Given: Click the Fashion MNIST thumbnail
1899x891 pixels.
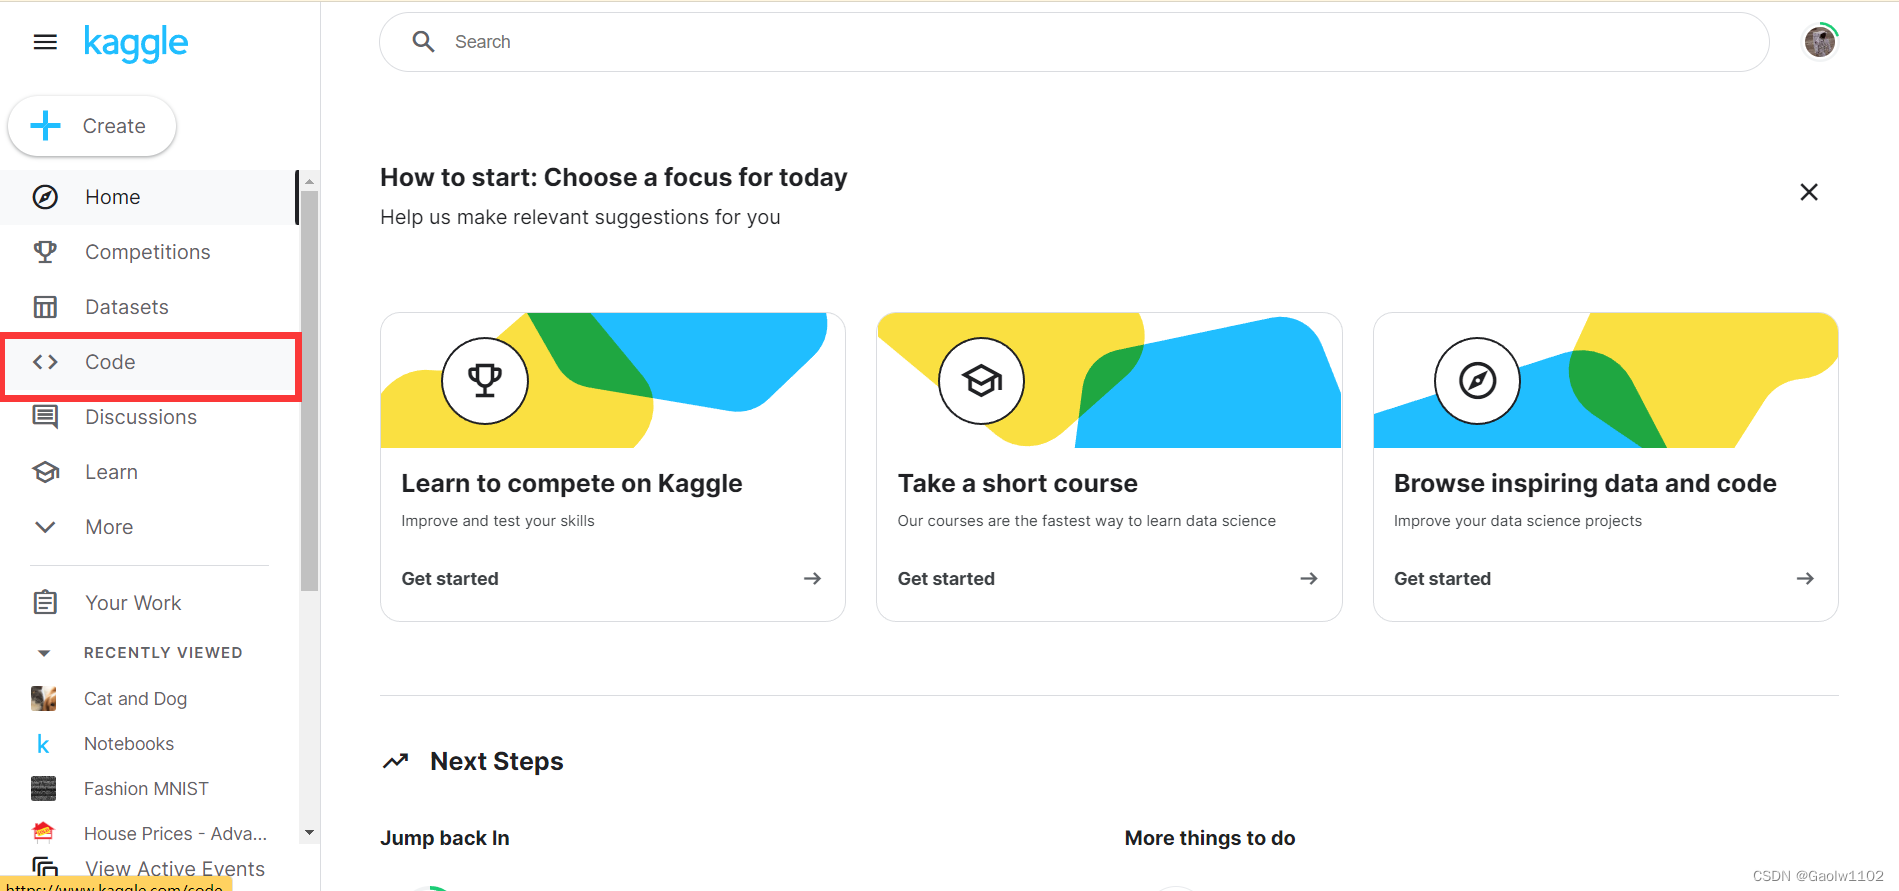Looking at the screenshot, I should (x=43, y=789).
